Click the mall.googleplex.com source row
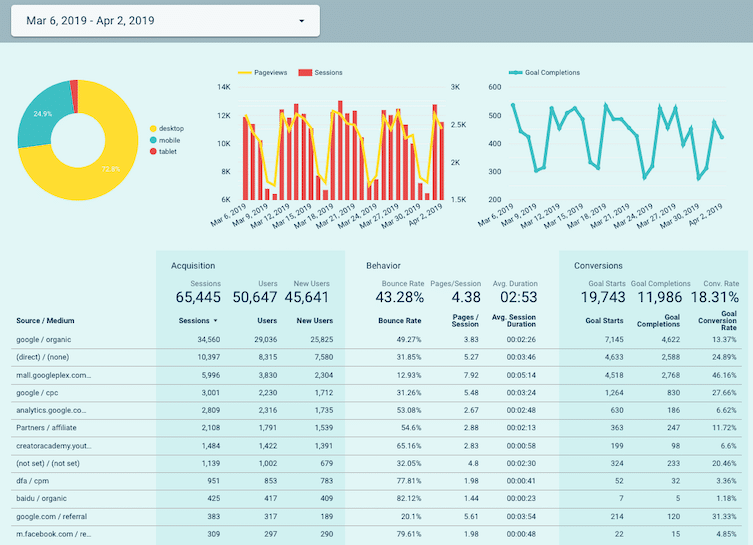Image resolution: width=753 pixels, height=545 pixels. pos(55,375)
